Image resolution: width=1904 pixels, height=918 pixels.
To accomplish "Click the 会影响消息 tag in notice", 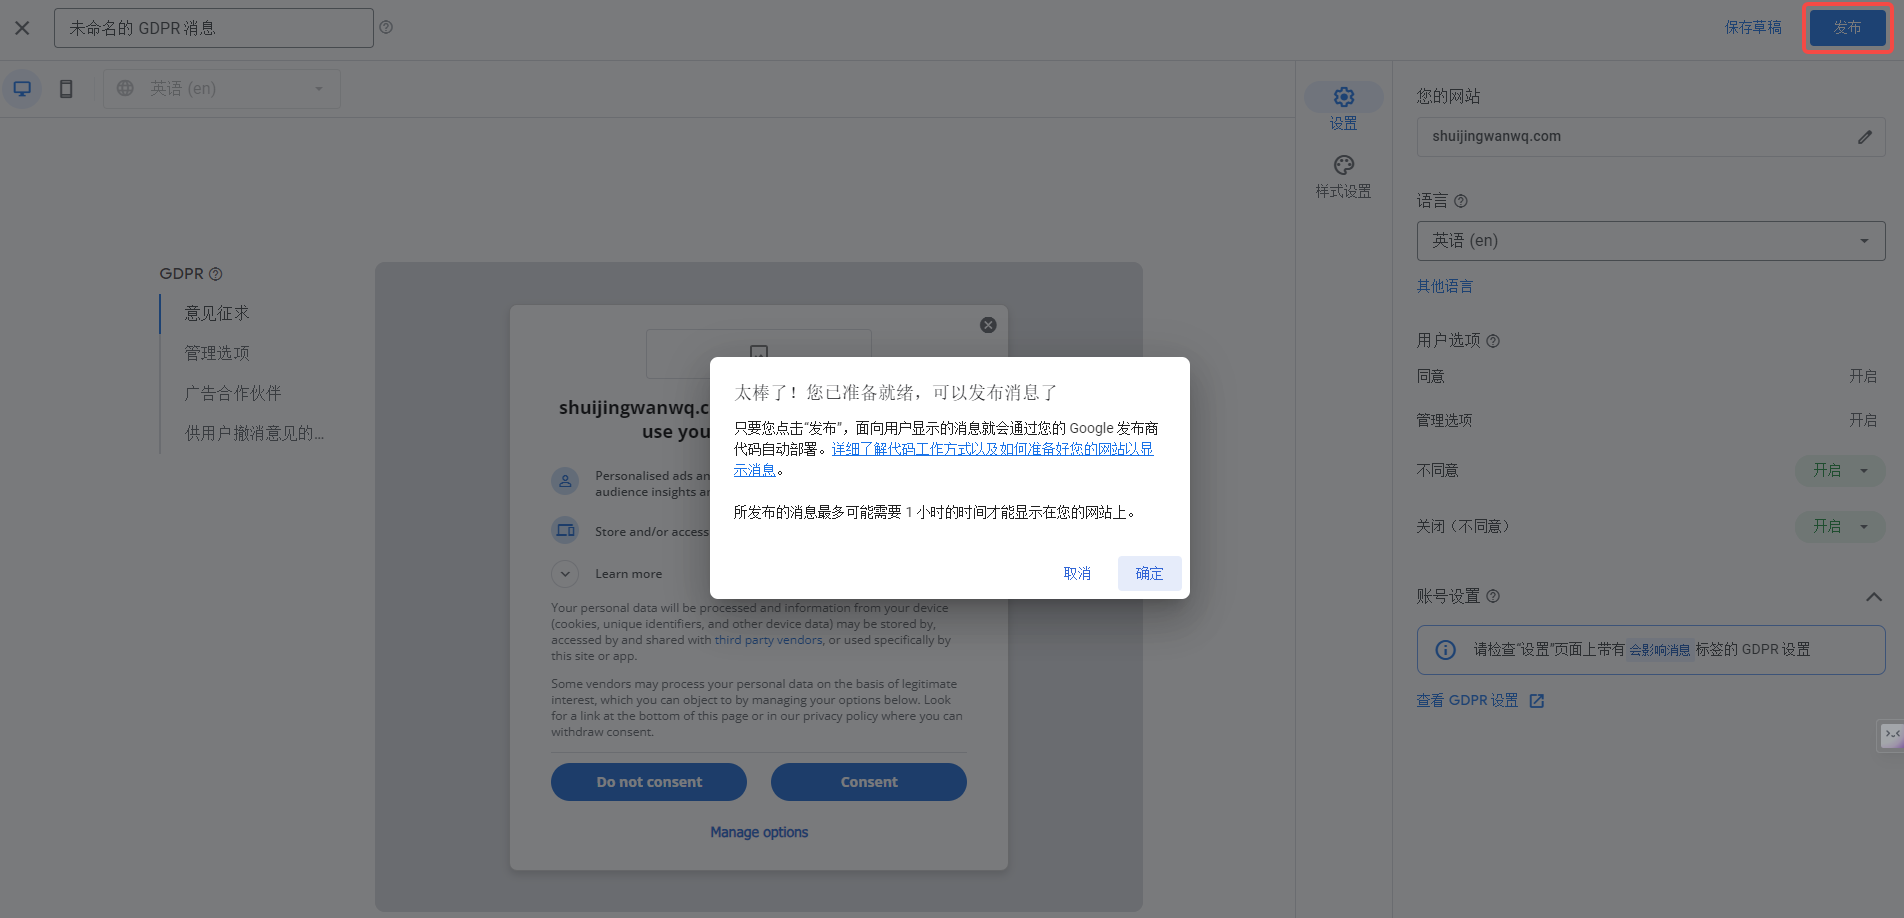I will click(x=1660, y=650).
